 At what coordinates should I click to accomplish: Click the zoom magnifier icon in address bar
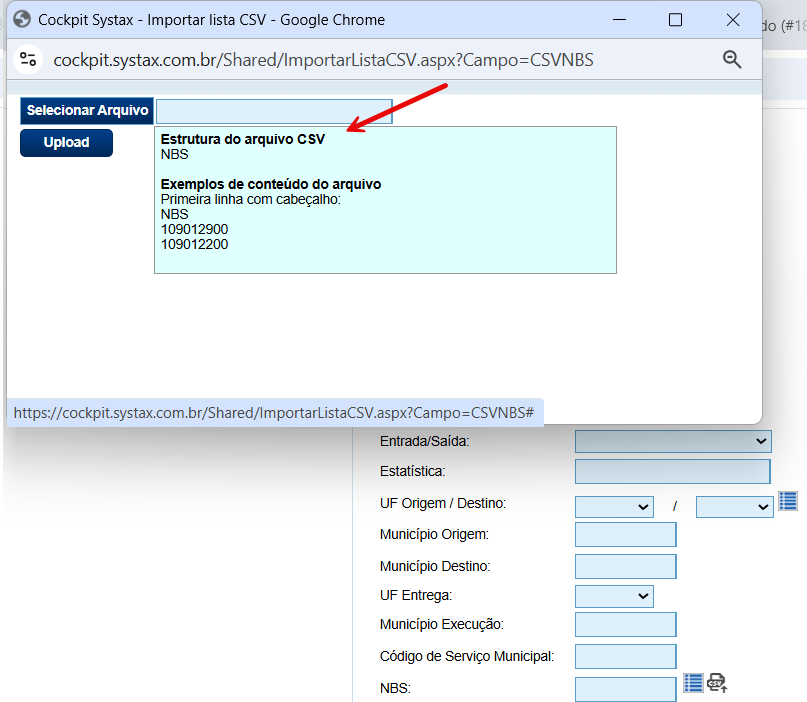731,60
